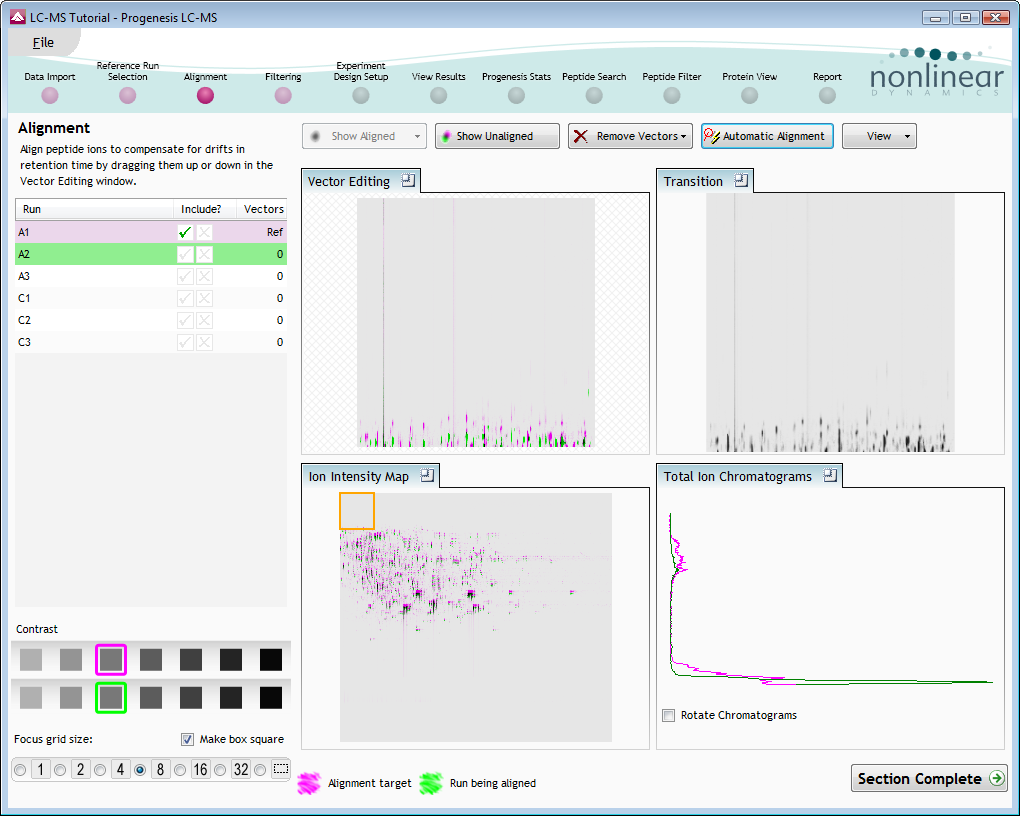
Task: Jump to the Filtering workflow step
Action: tap(283, 95)
